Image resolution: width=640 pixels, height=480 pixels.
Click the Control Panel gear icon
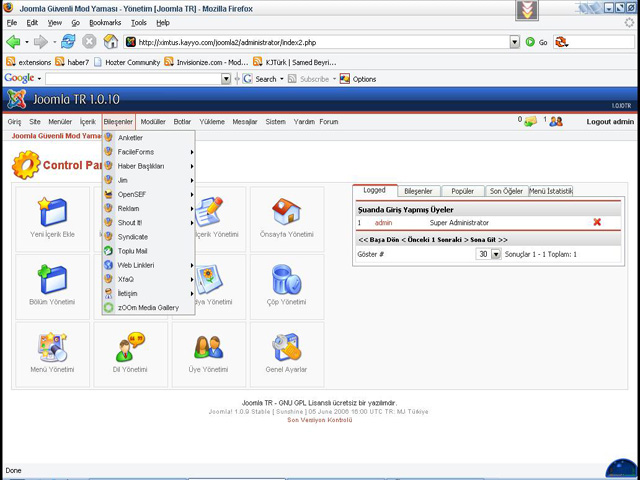tap(26, 165)
